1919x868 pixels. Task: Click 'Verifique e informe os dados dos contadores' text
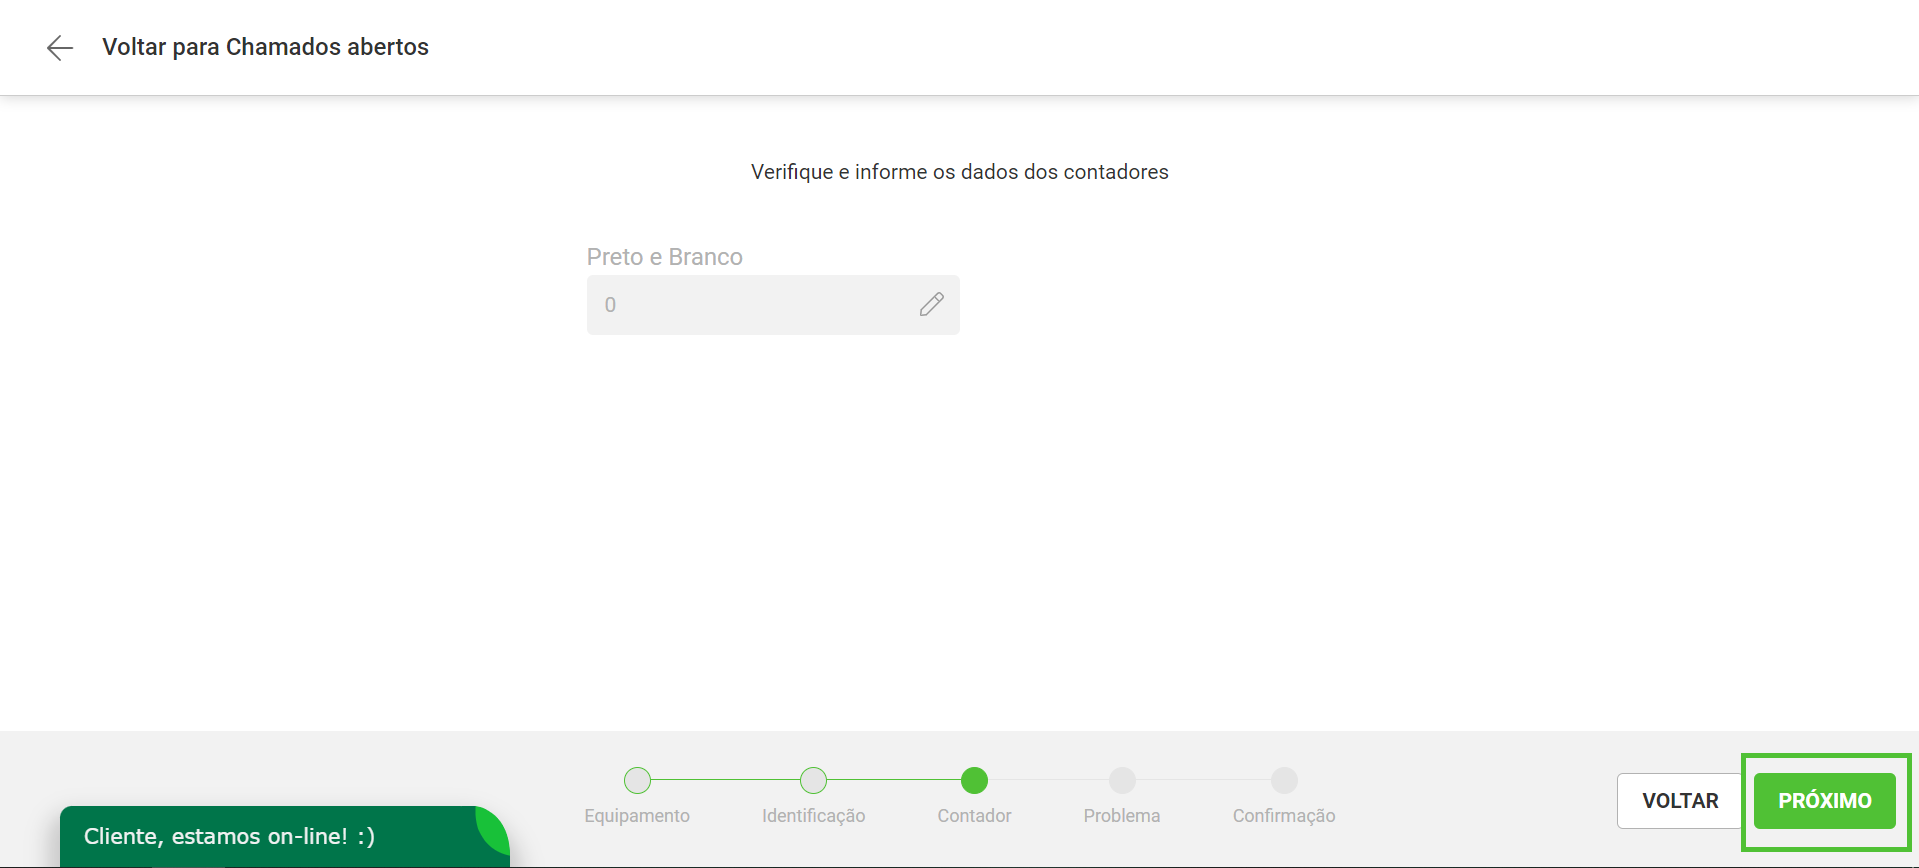[x=959, y=172]
